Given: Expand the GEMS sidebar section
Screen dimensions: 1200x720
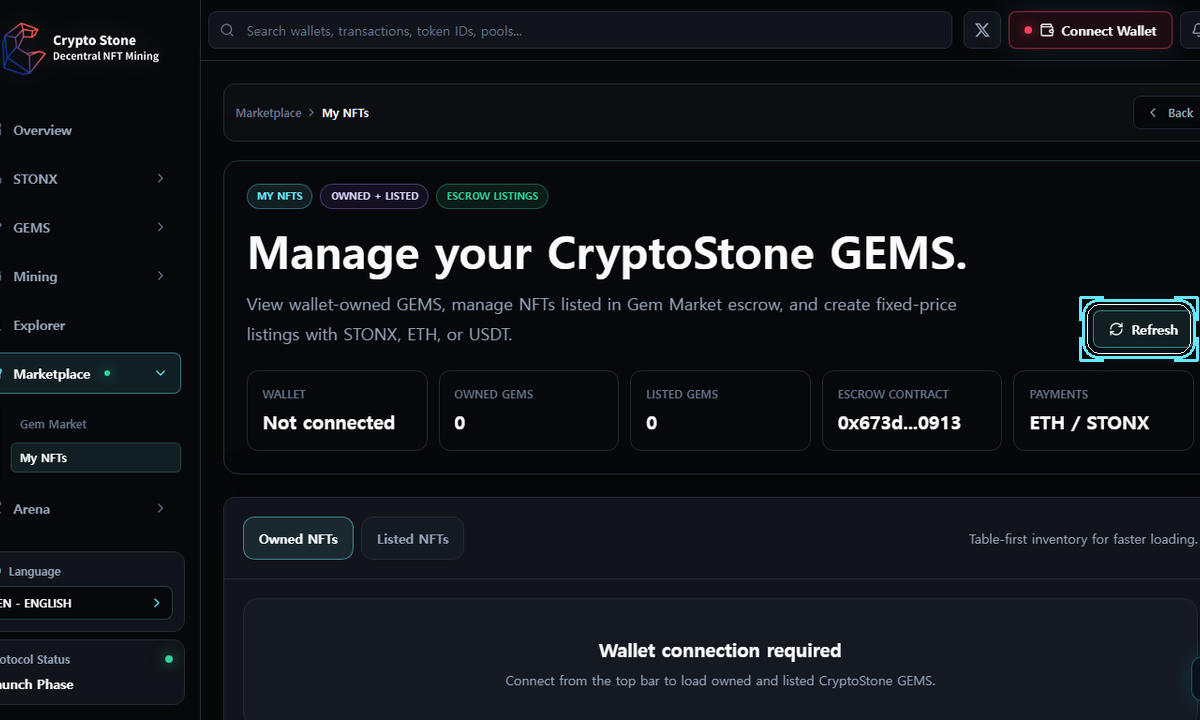Looking at the screenshot, I should click(x=90, y=228).
